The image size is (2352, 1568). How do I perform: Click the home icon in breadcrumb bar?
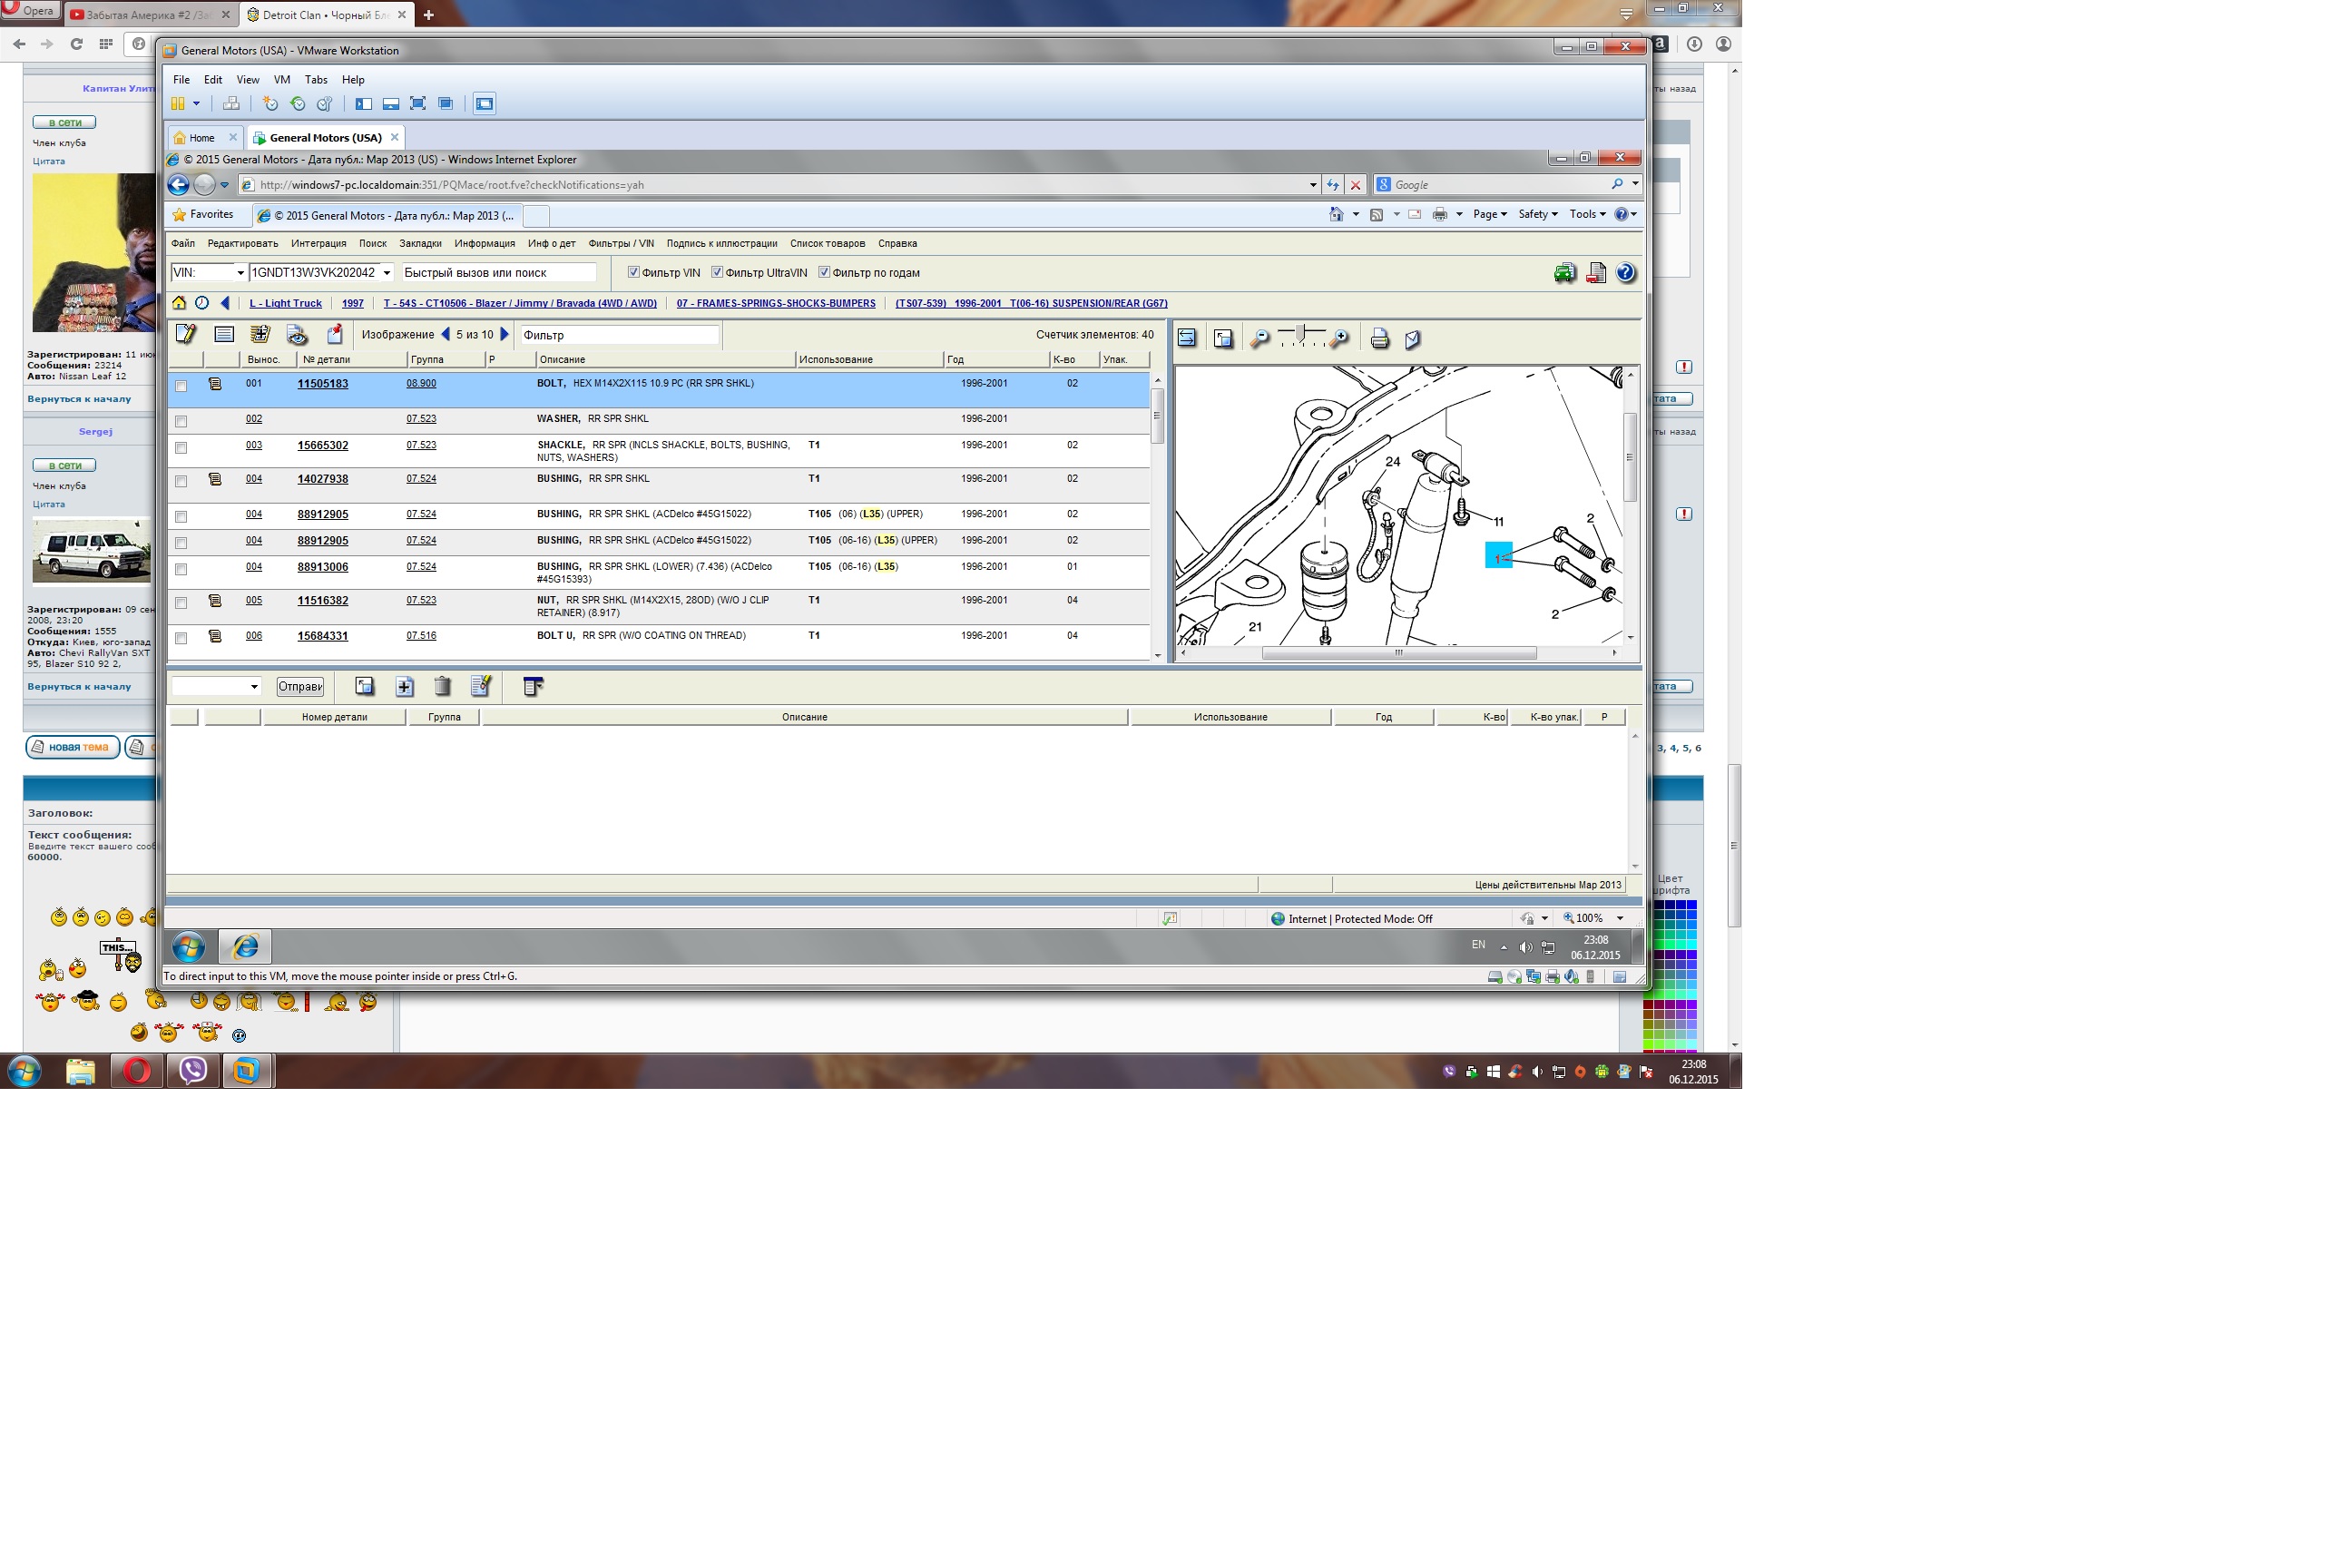pyautogui.click(x=179, y=303)
